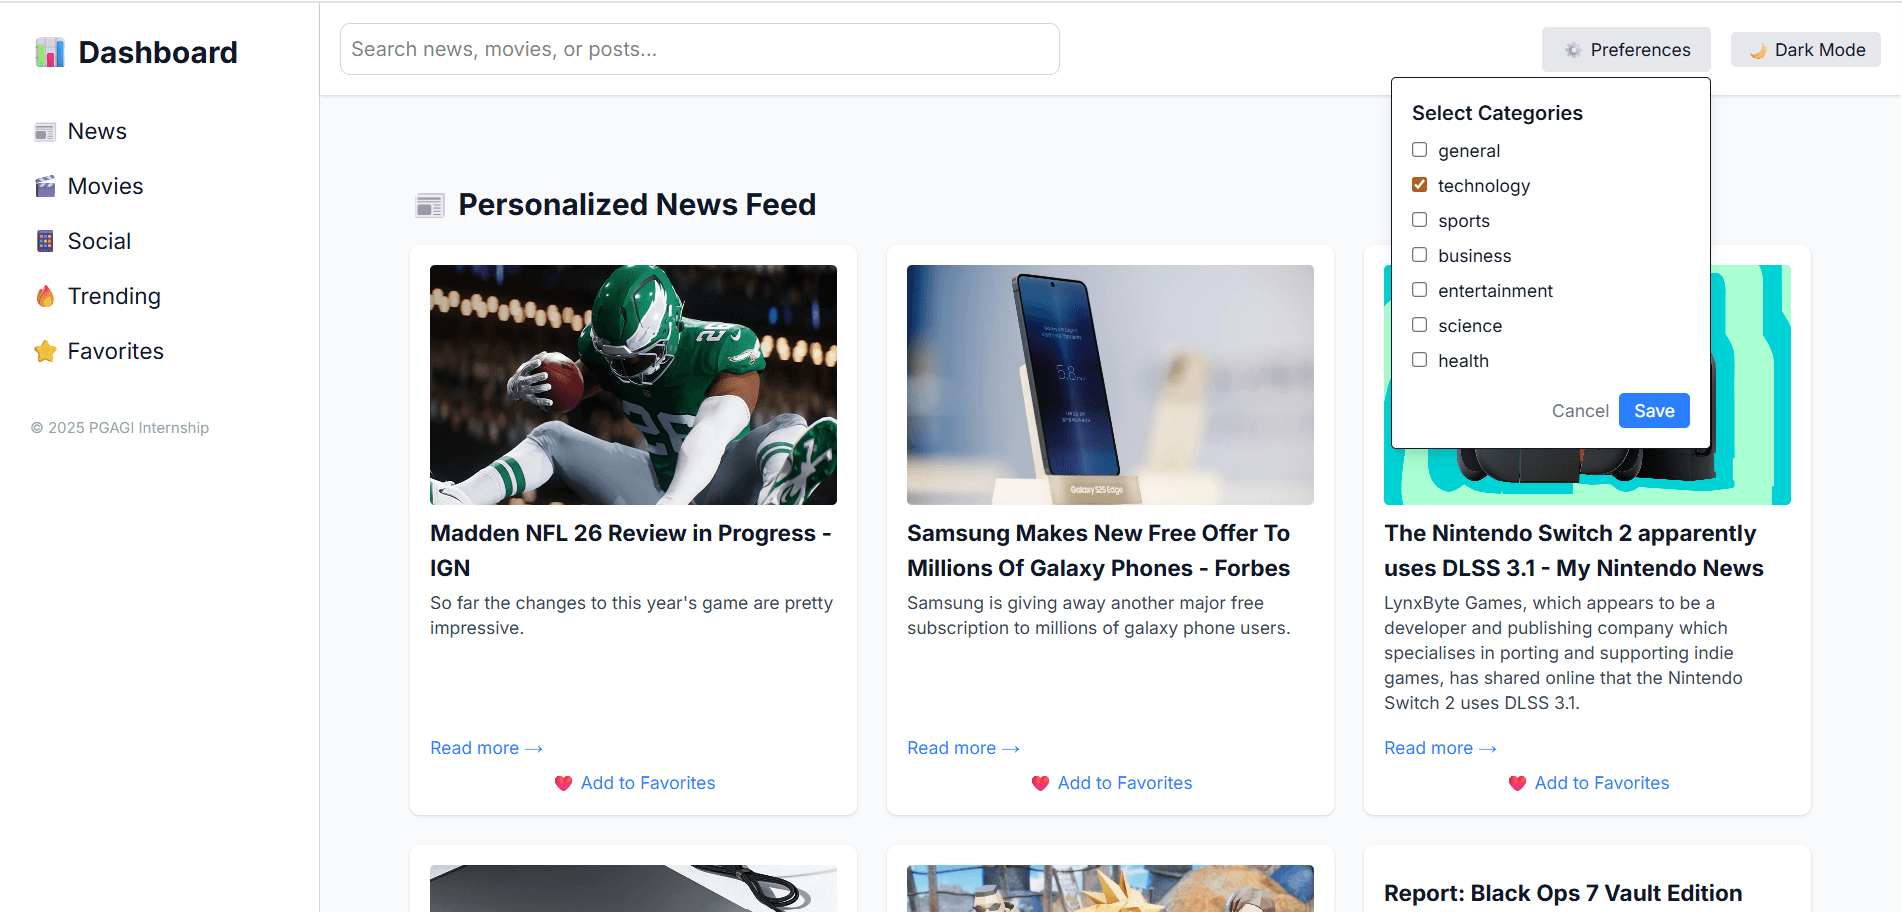Add Madden NFL 26 article to Favorites
Viewport: 1902px width, 912px height.
(x=634, y=784)
